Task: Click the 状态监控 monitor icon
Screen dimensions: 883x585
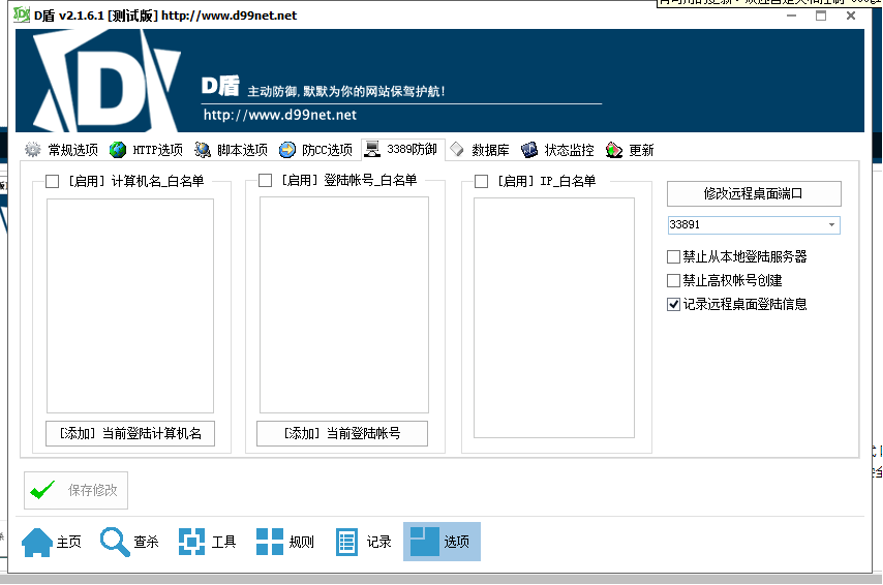Action: click(x=529, y=150)
